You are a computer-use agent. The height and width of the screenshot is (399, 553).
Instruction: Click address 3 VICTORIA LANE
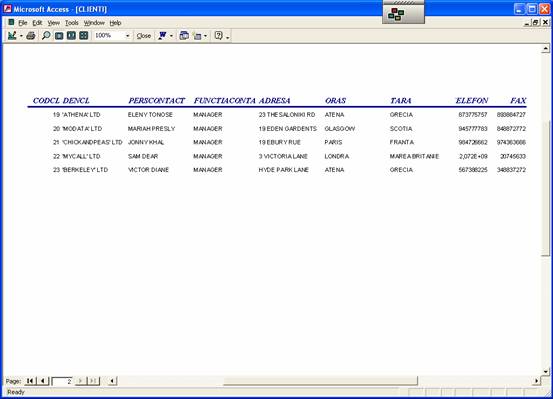(283, 156)
